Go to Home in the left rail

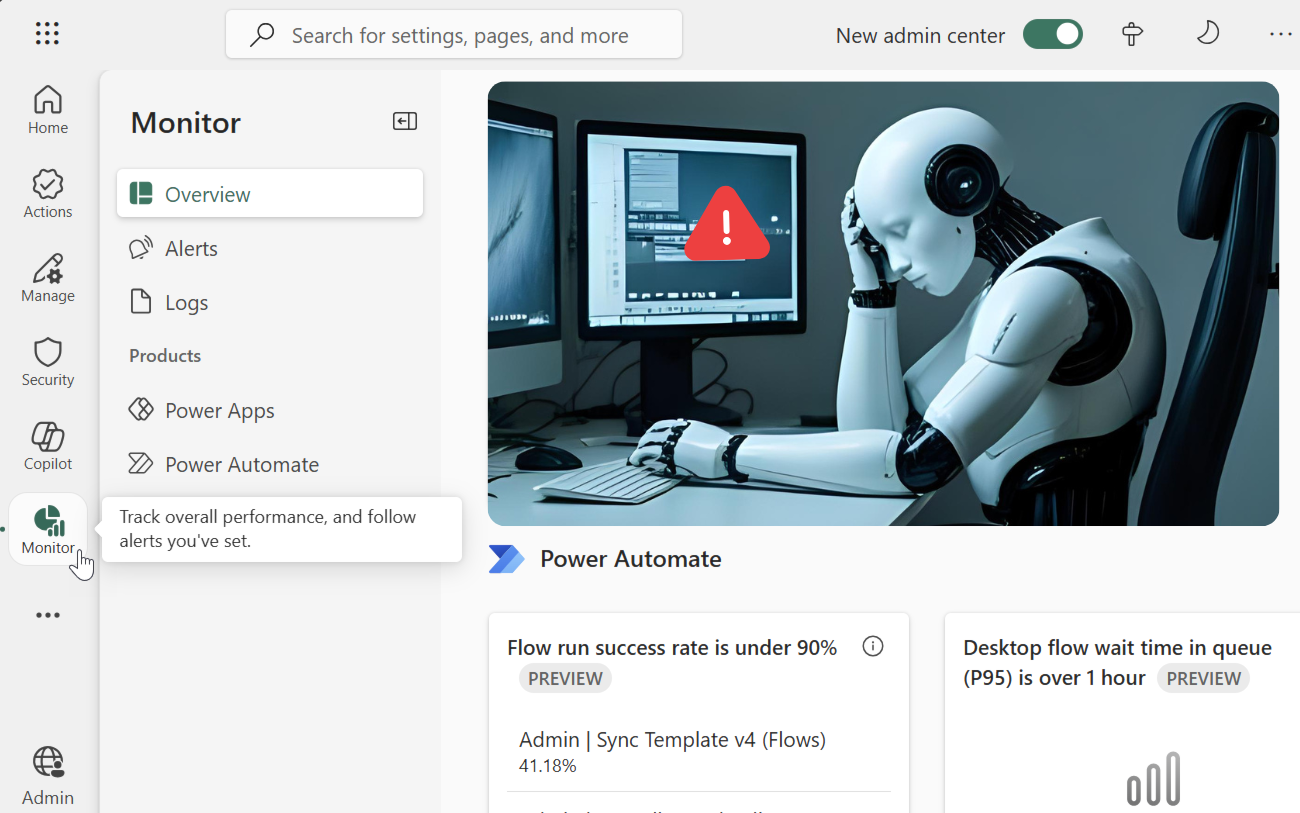(48, 110)
